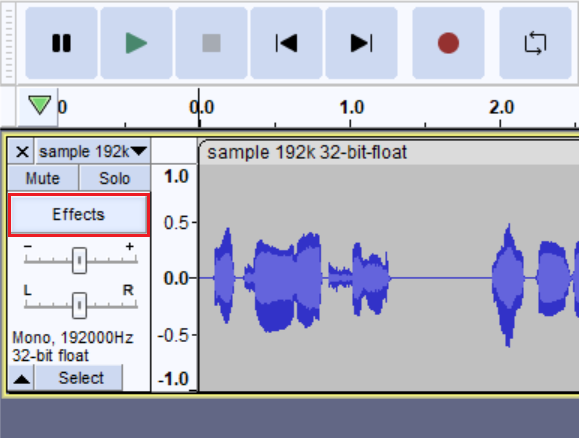
Task: Click the L/R pan slider handle
Action: (x=79, y=305)
